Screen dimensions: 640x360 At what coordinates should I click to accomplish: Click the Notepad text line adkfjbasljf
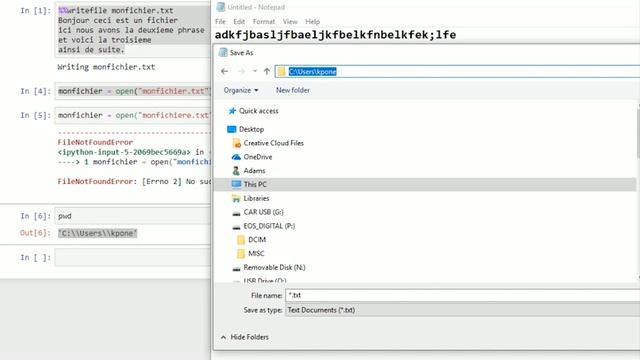[335, 35]
